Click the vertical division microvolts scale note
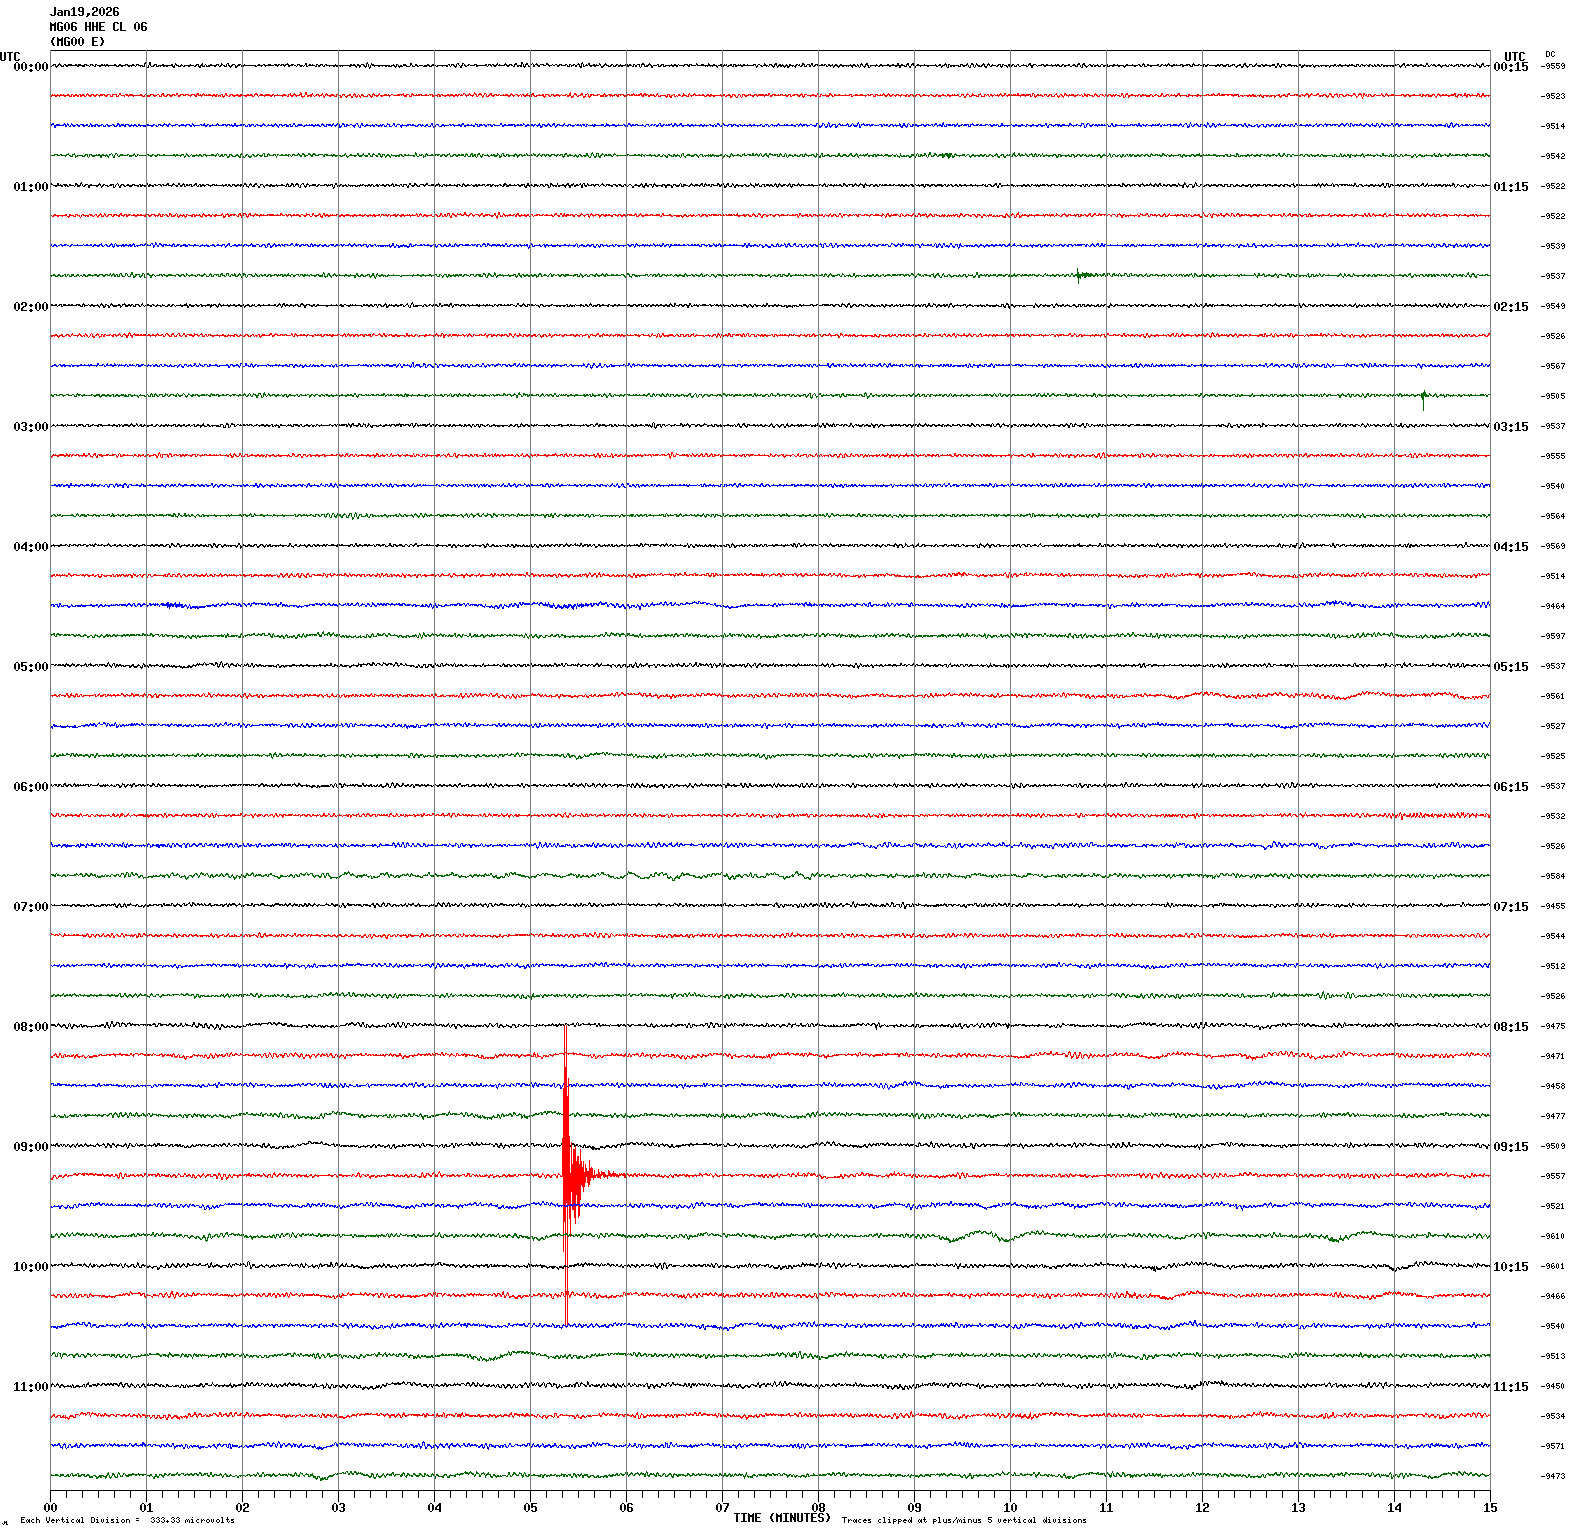This screenshot has width=1570, height=1534. point(127,1520)
